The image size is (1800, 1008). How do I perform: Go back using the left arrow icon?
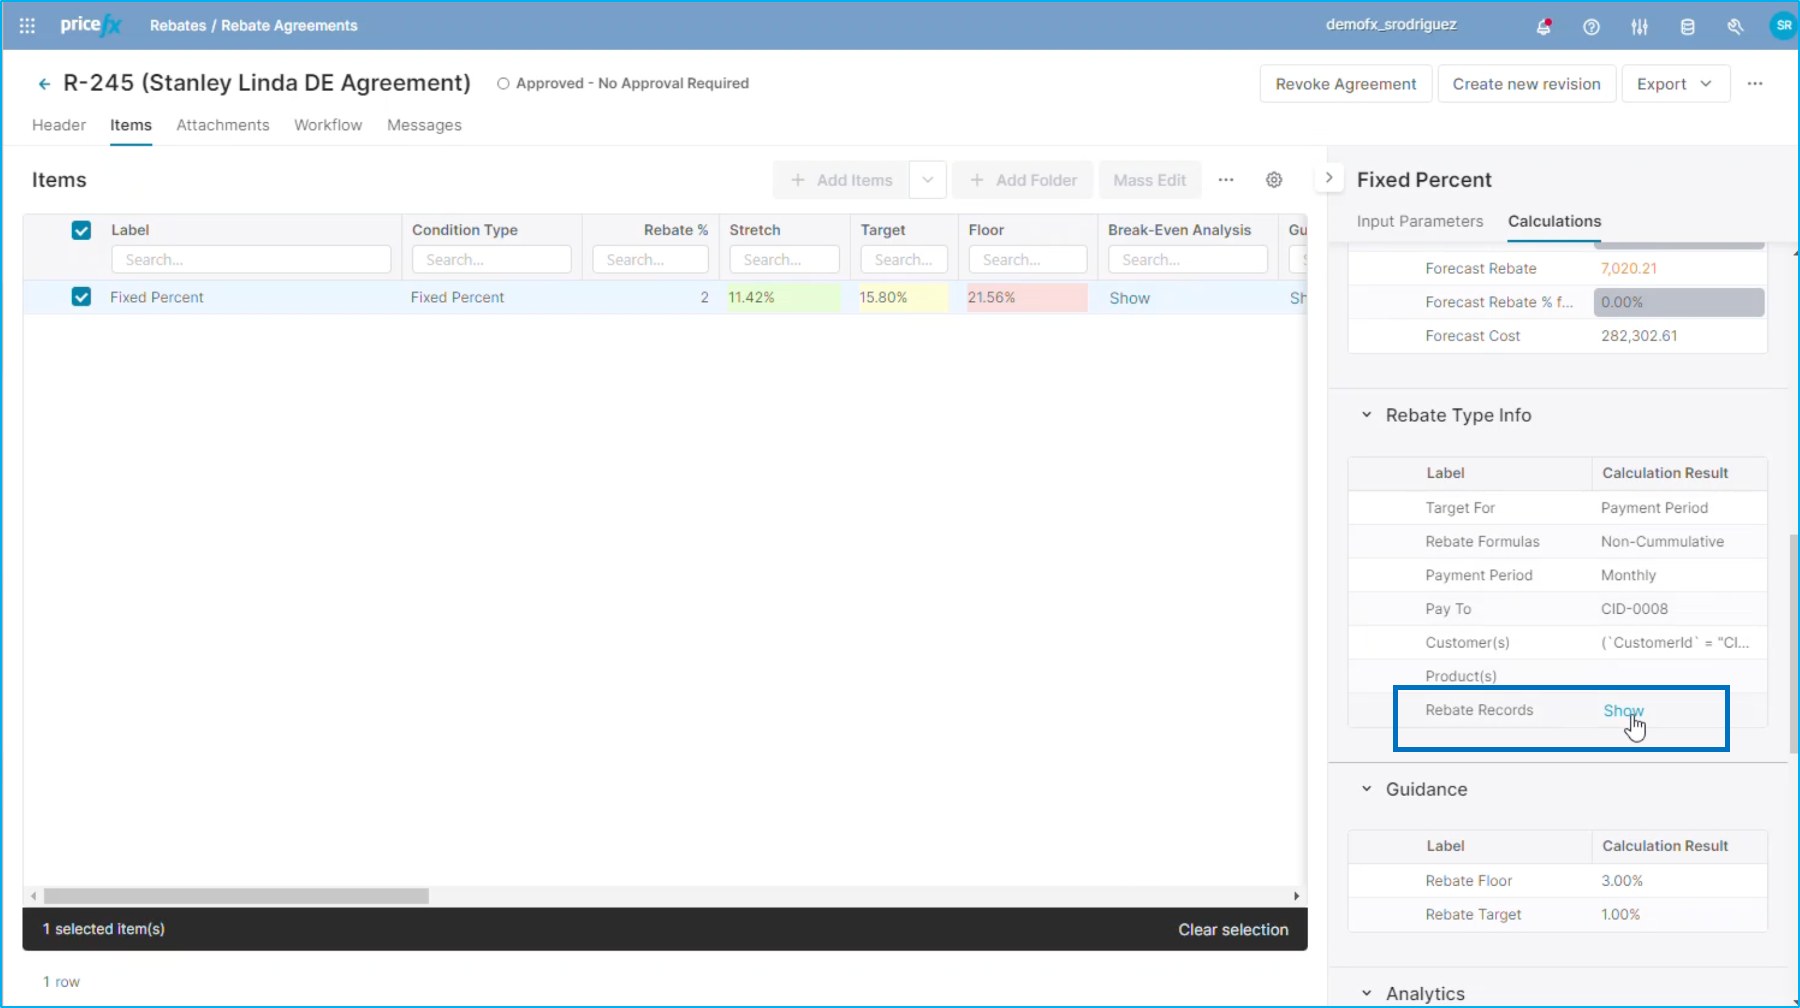44,84
